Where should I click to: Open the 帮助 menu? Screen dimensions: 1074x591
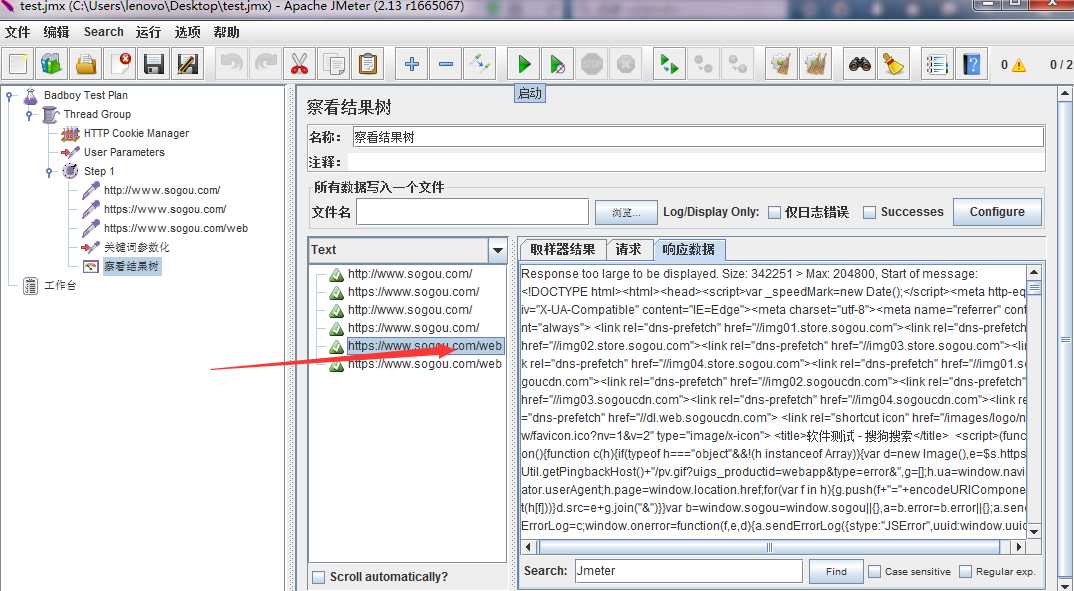(x=227, y=32)
